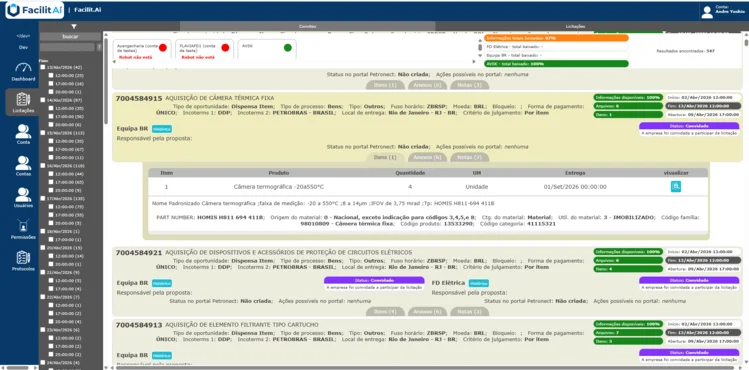Click Informações disponíveis 100% bar of 7004584915

point(628,97)
